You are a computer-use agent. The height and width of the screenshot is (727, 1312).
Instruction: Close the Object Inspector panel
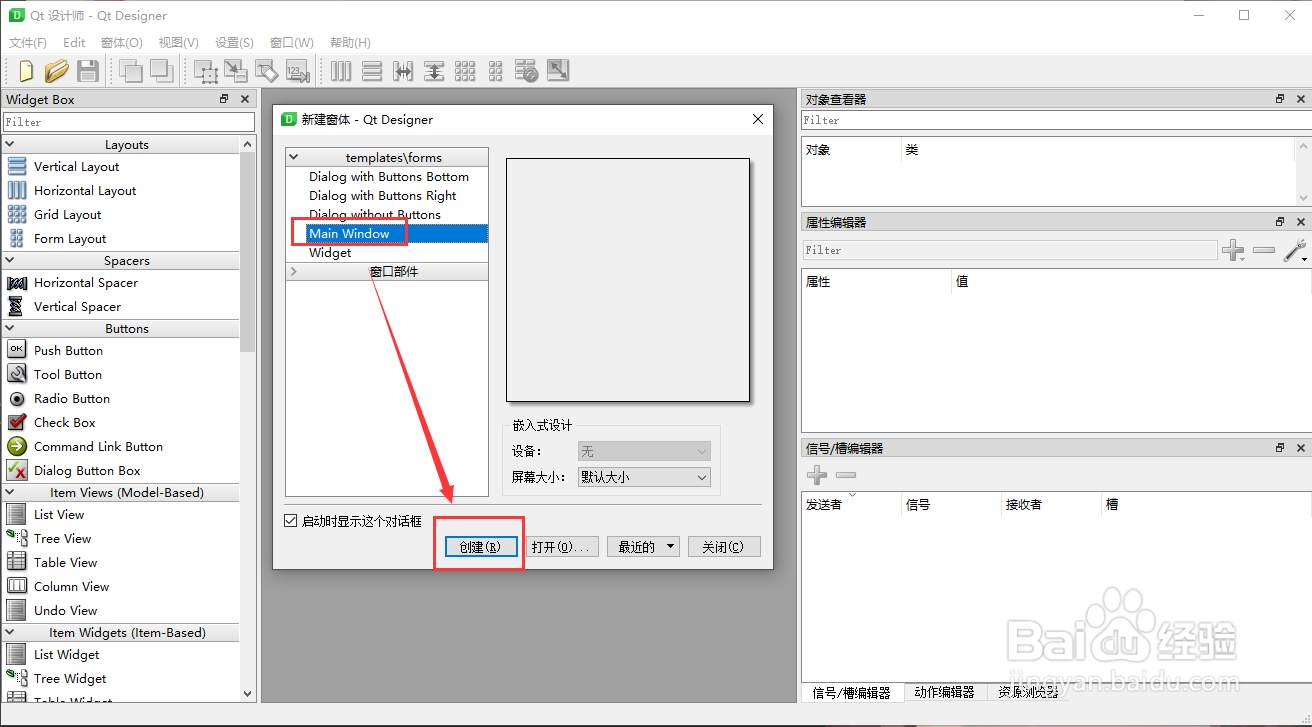pos(1300,99)
